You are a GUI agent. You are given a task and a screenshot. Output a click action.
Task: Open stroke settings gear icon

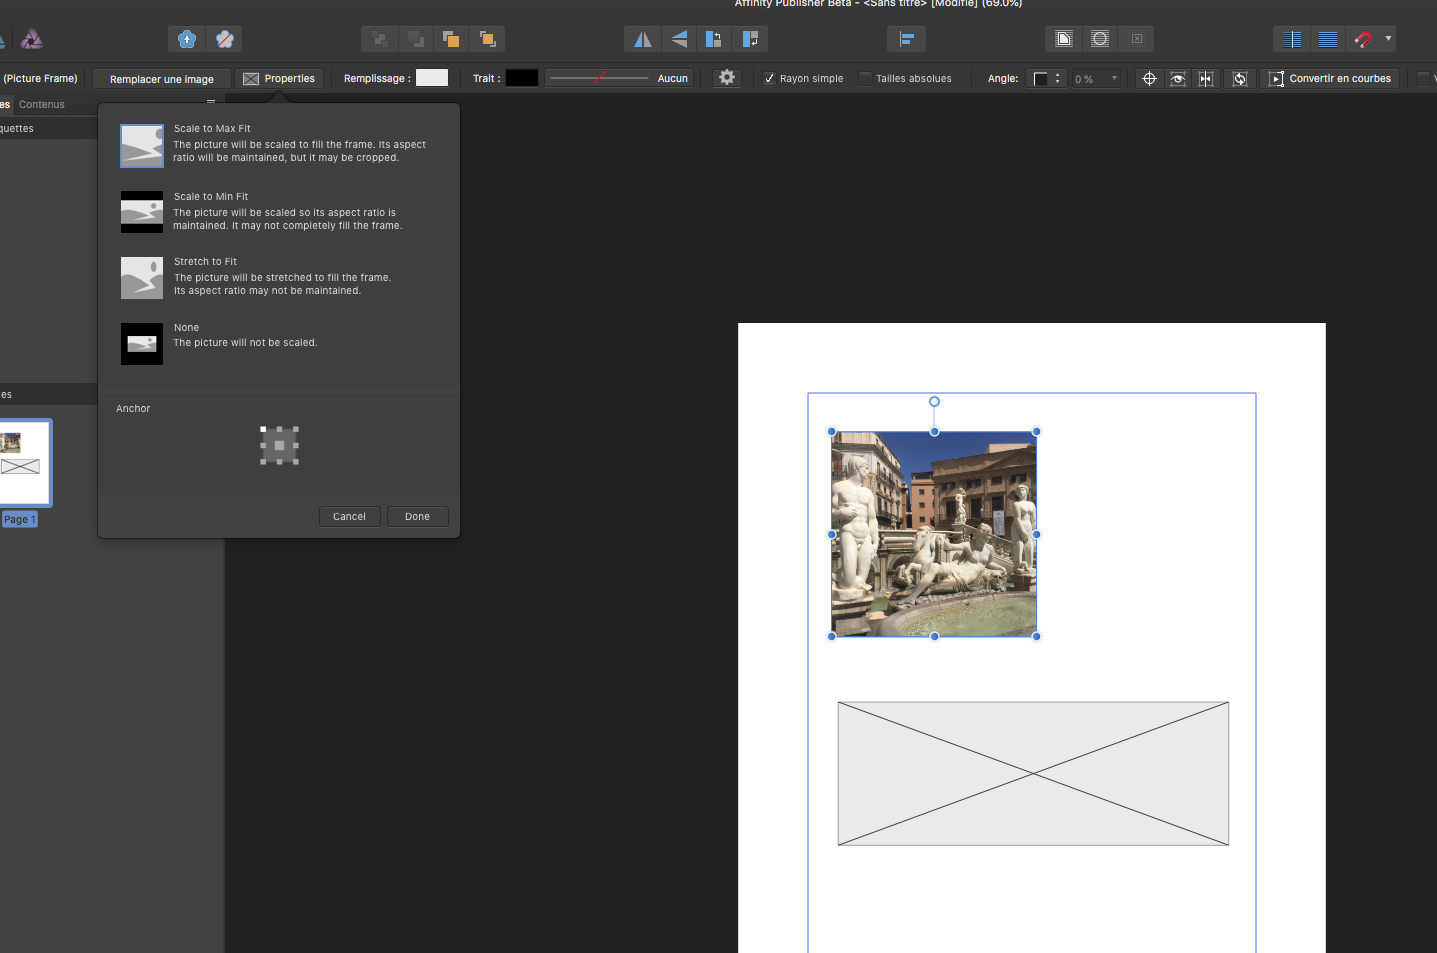coord(727,78)
